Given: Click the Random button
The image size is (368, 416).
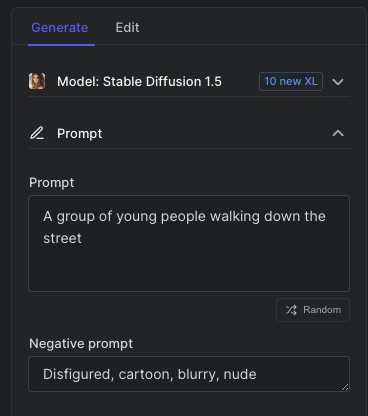Looking at the screenshot, I should [x=313, y=310].
